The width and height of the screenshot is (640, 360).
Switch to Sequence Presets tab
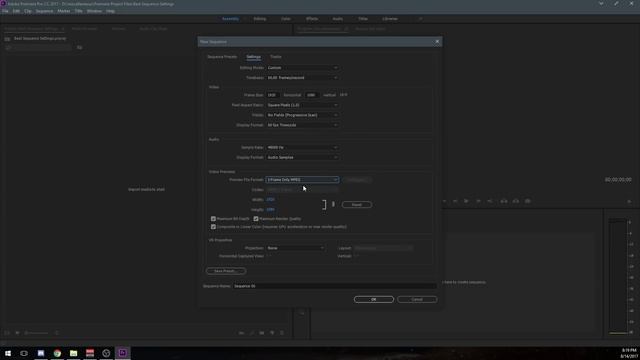tap(222, 57)
